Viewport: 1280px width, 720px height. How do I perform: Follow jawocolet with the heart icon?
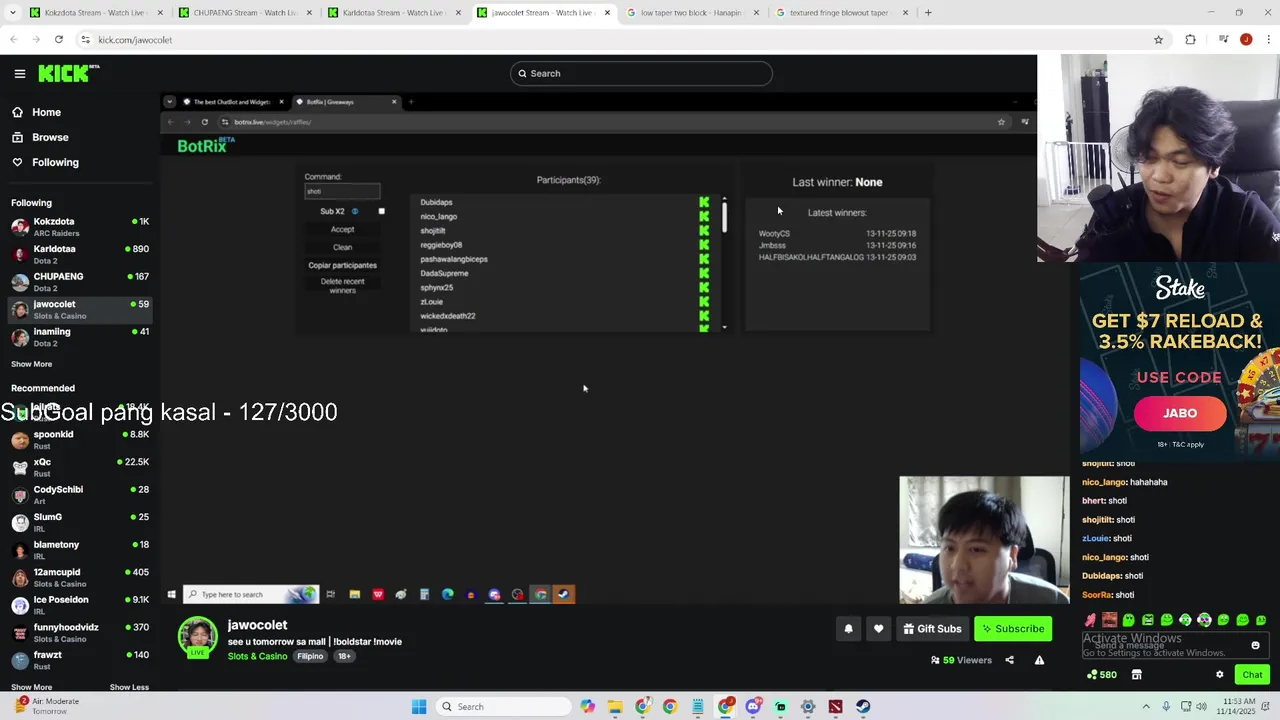pyautogui.click(x=878, y=629)
